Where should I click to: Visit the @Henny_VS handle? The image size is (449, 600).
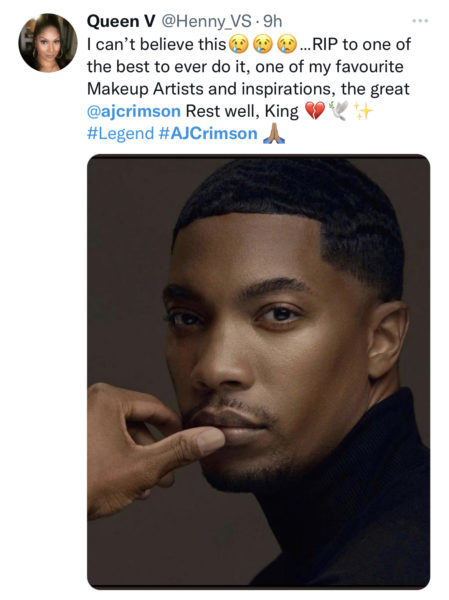pyautogui.click(x=206, y=21)
